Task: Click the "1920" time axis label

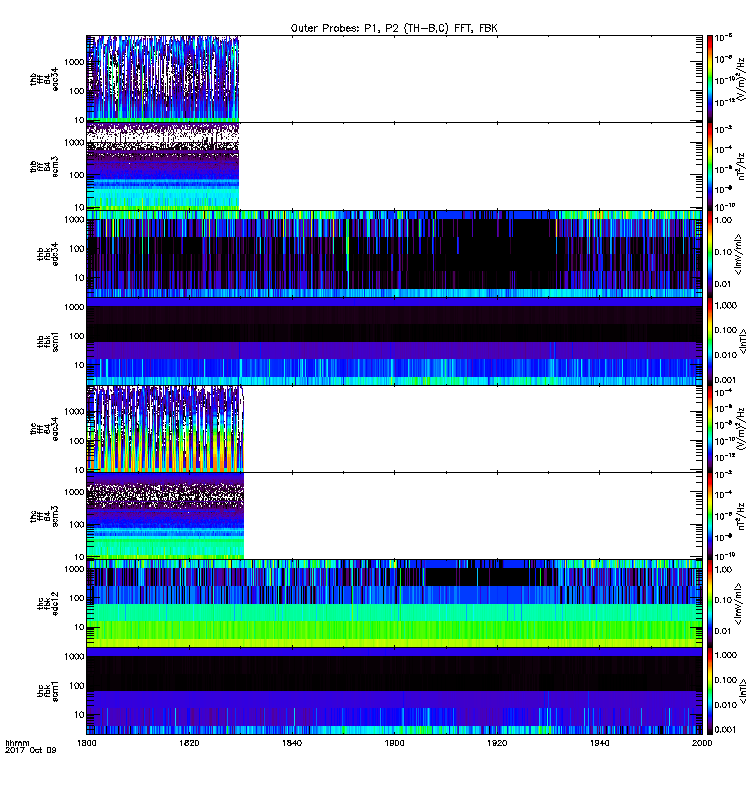Action: pyautogui.click(x=497, y=743)
